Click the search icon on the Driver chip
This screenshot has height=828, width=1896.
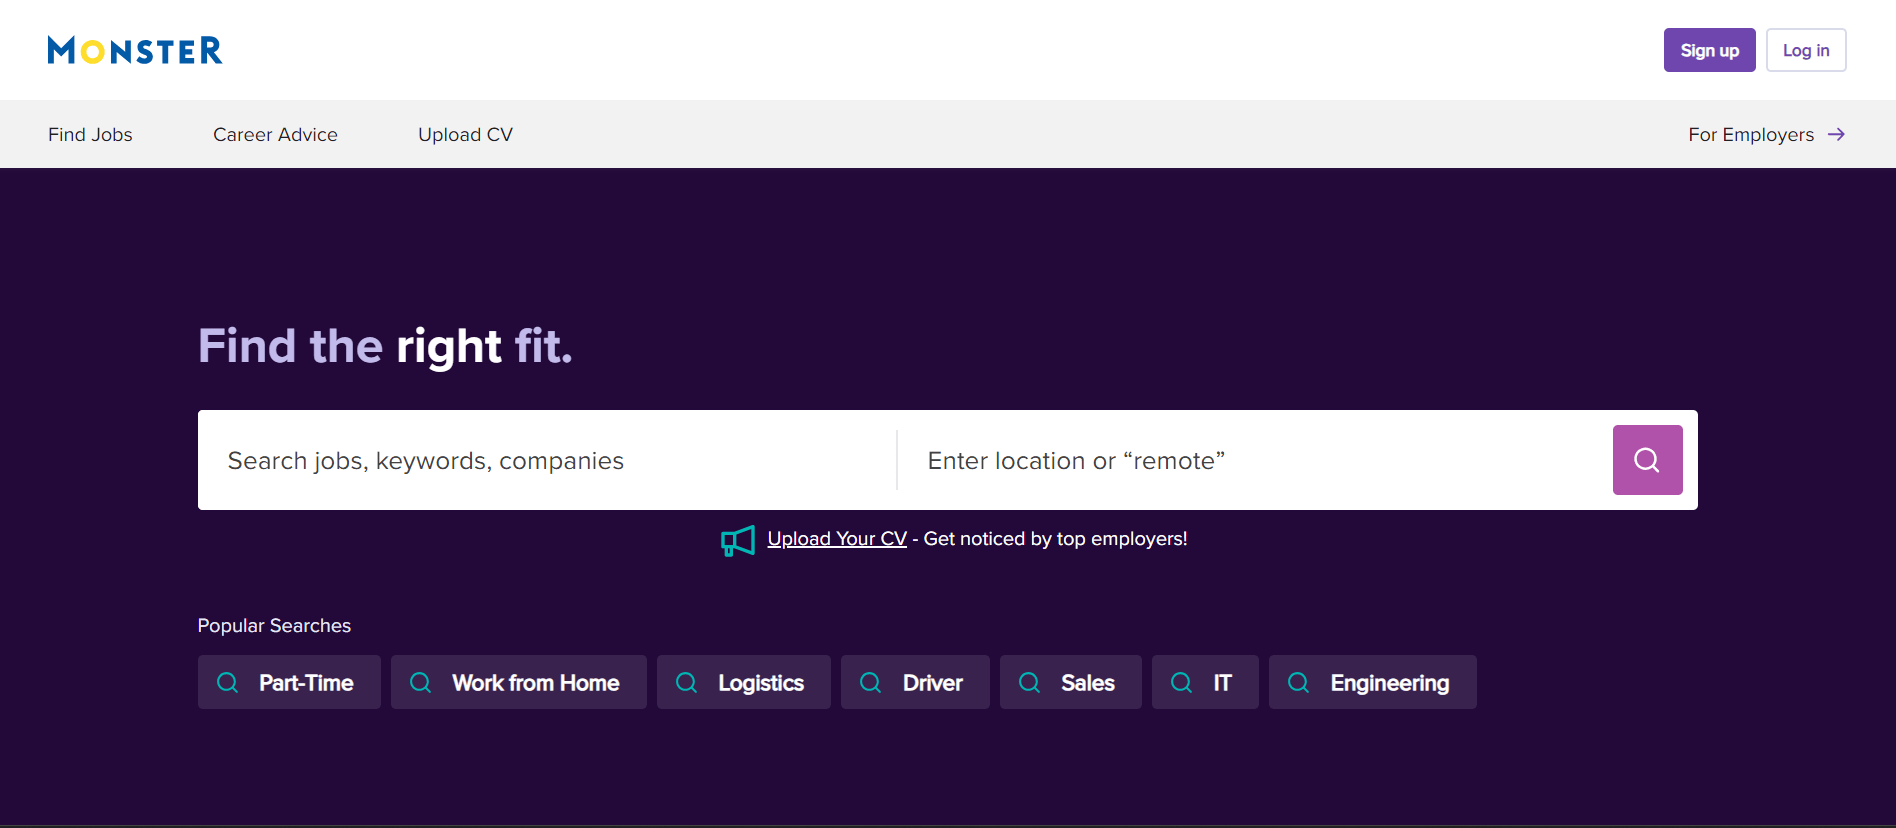pyautogui.click(x=871, y=682)
